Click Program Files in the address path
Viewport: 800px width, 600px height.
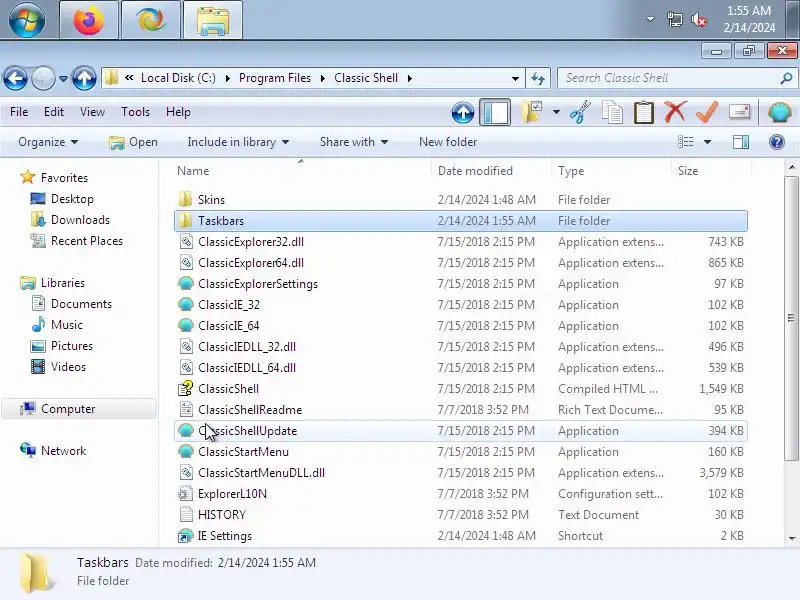(274, 78)
